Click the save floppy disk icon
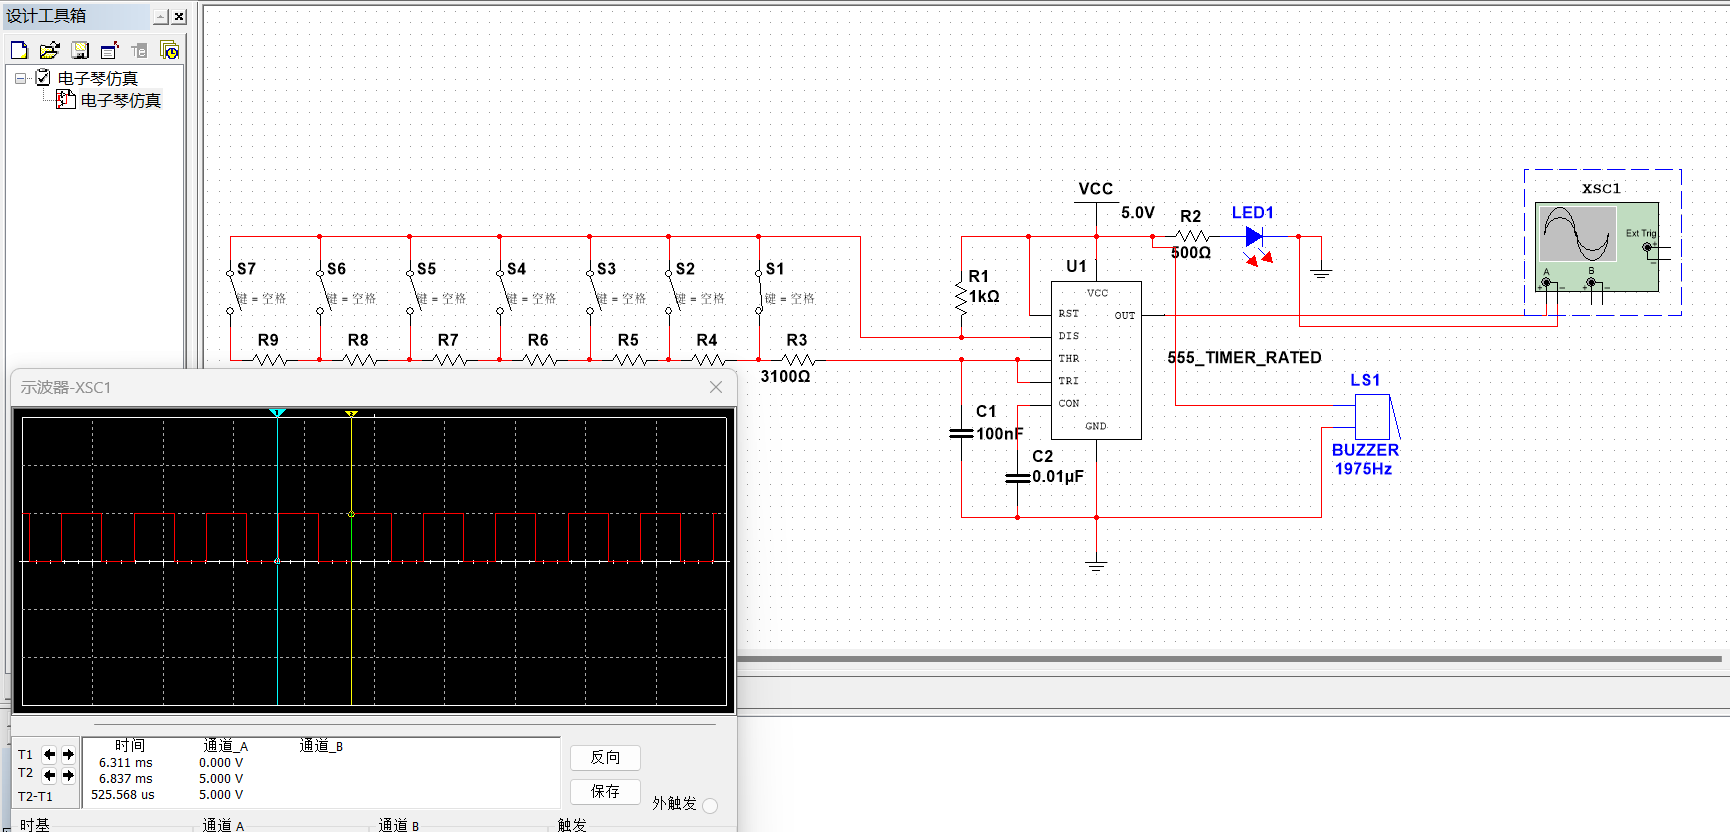Image resolution: width=1730 pixels, height=832 pixels. (80, 50)
